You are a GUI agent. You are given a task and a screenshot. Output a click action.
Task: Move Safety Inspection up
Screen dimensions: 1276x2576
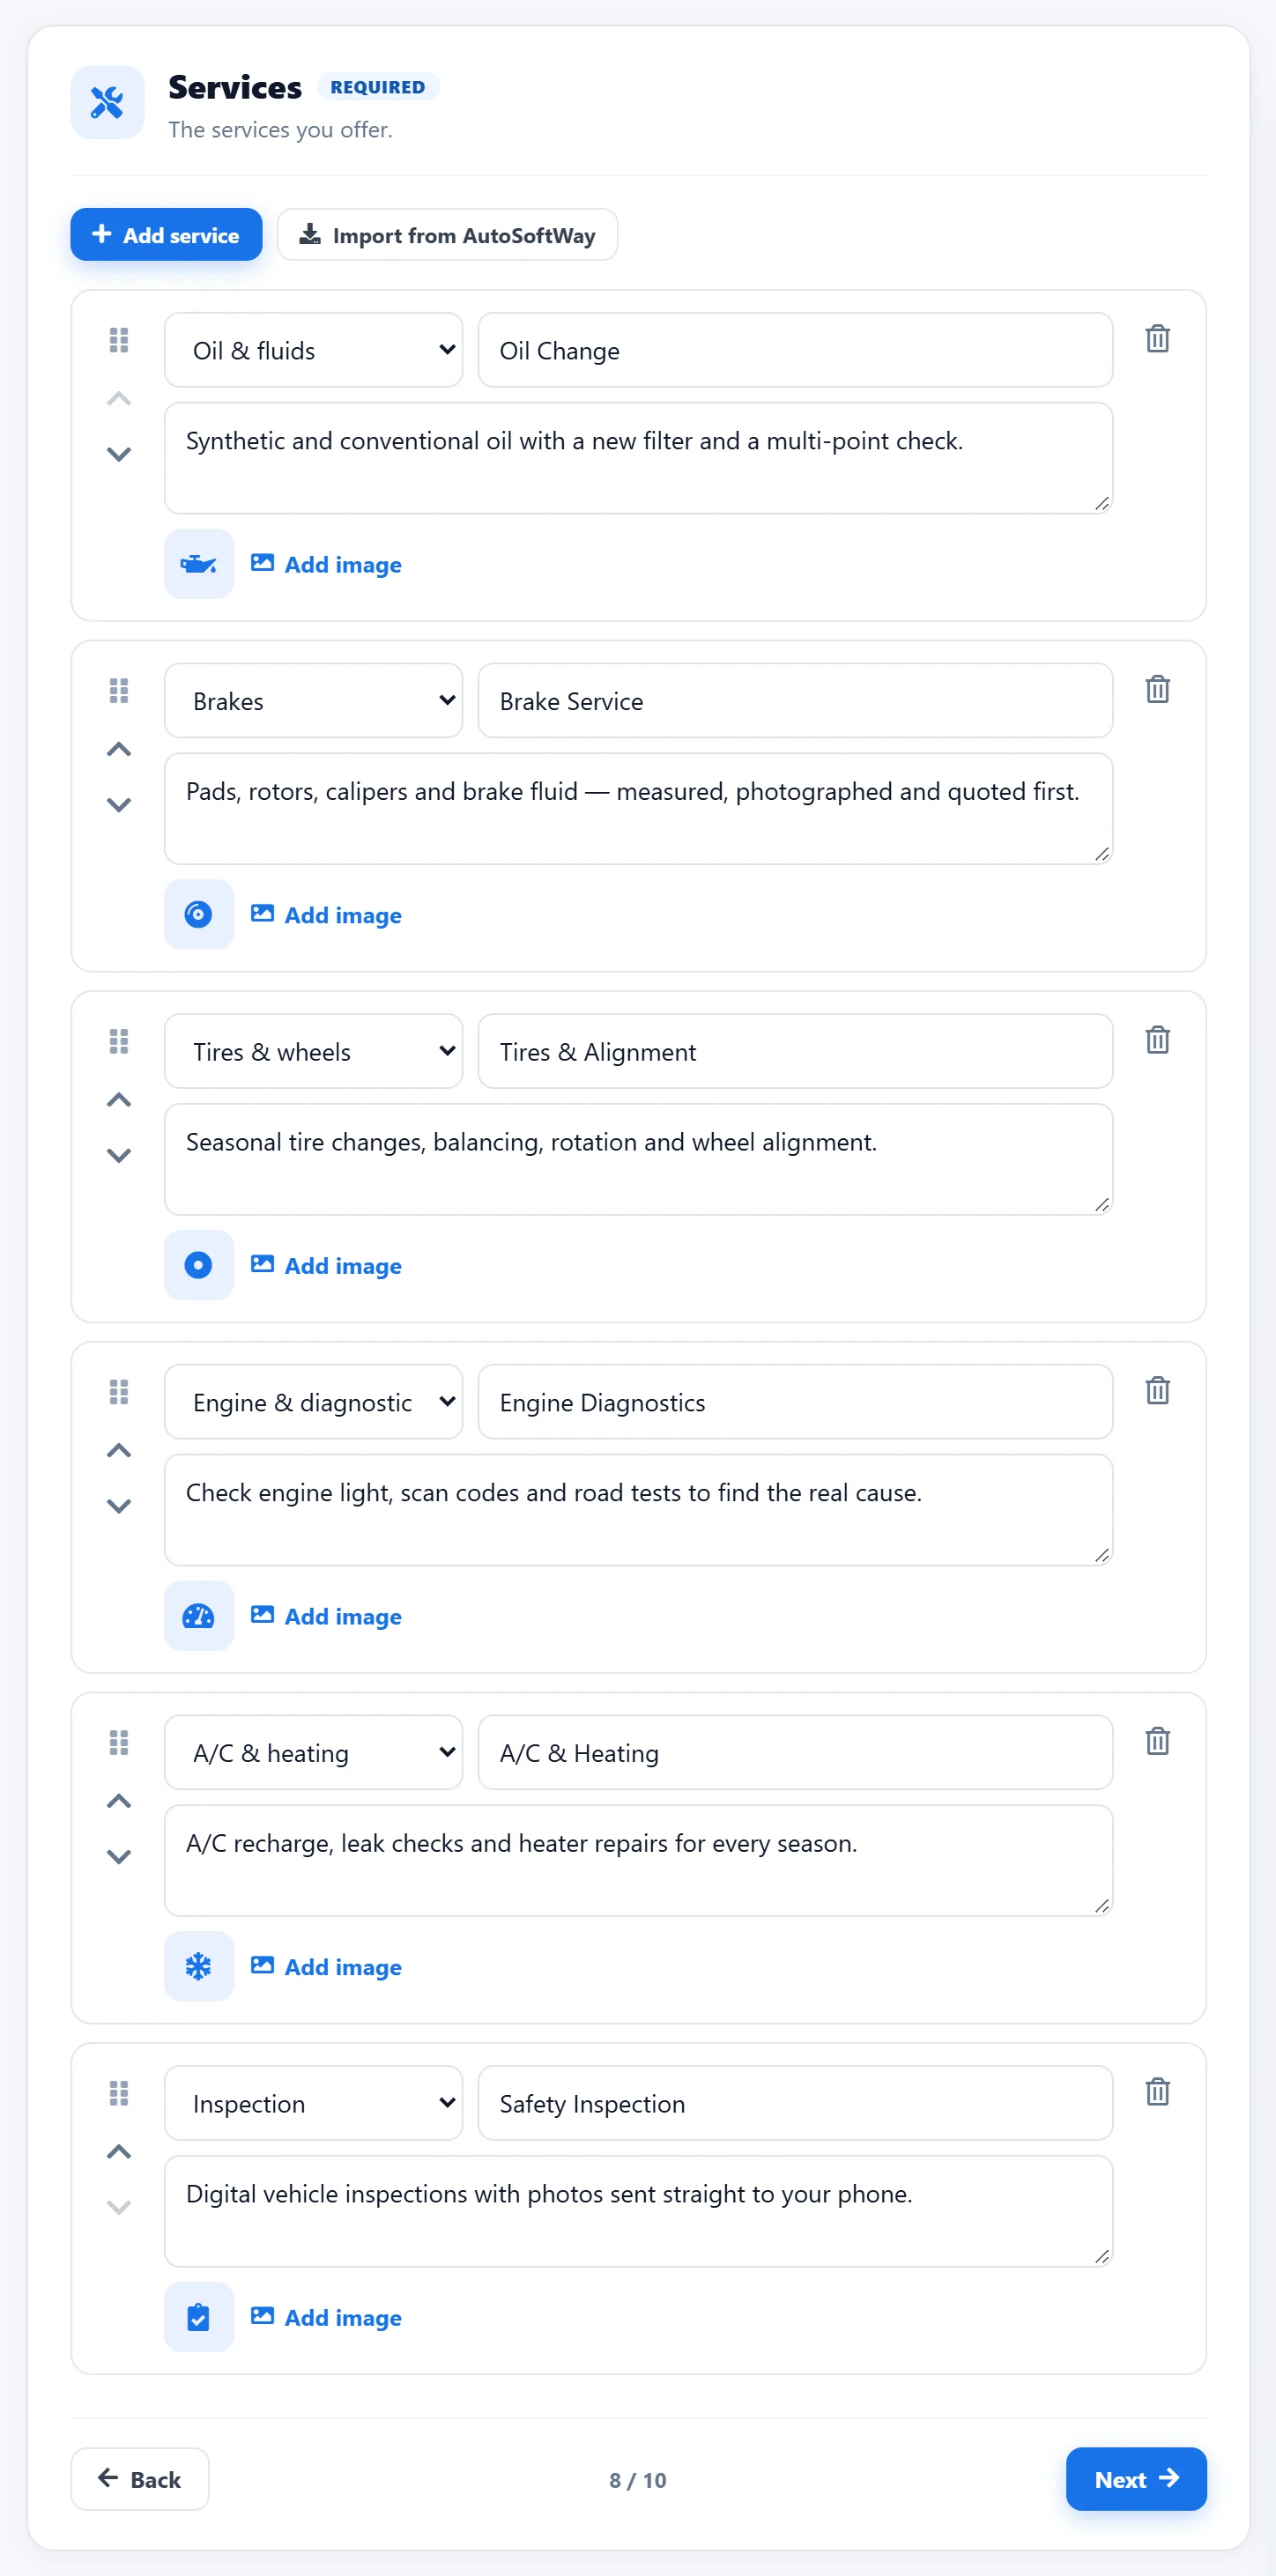point(119,2152)
